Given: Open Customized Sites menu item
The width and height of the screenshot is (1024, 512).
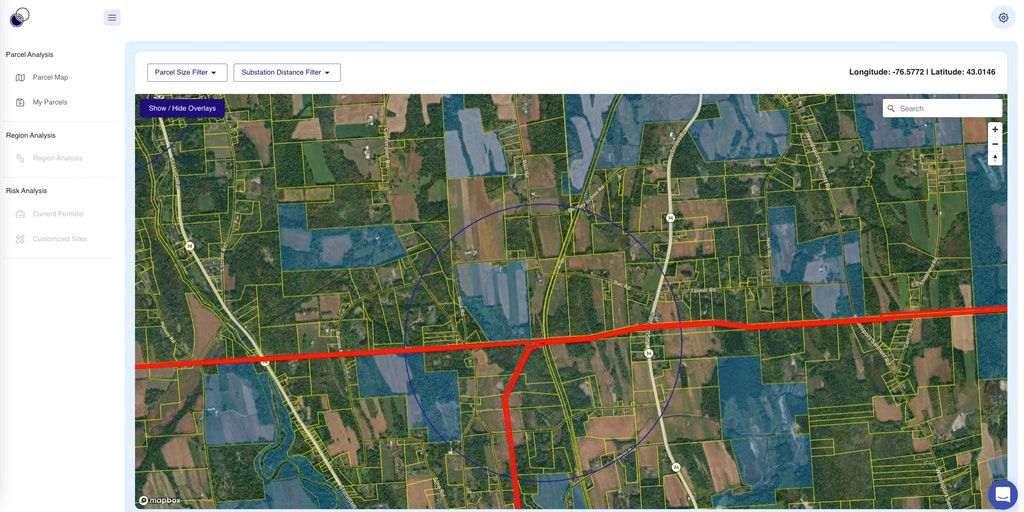Looking at the screenshot, I should tap(59, 239).
